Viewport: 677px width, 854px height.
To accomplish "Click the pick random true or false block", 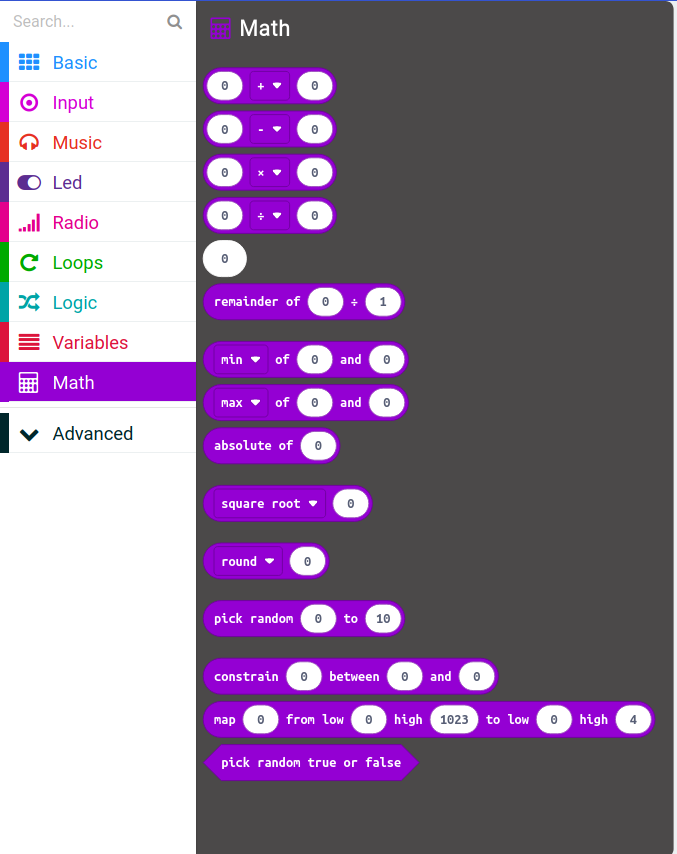I will click(x=310, y=763).
